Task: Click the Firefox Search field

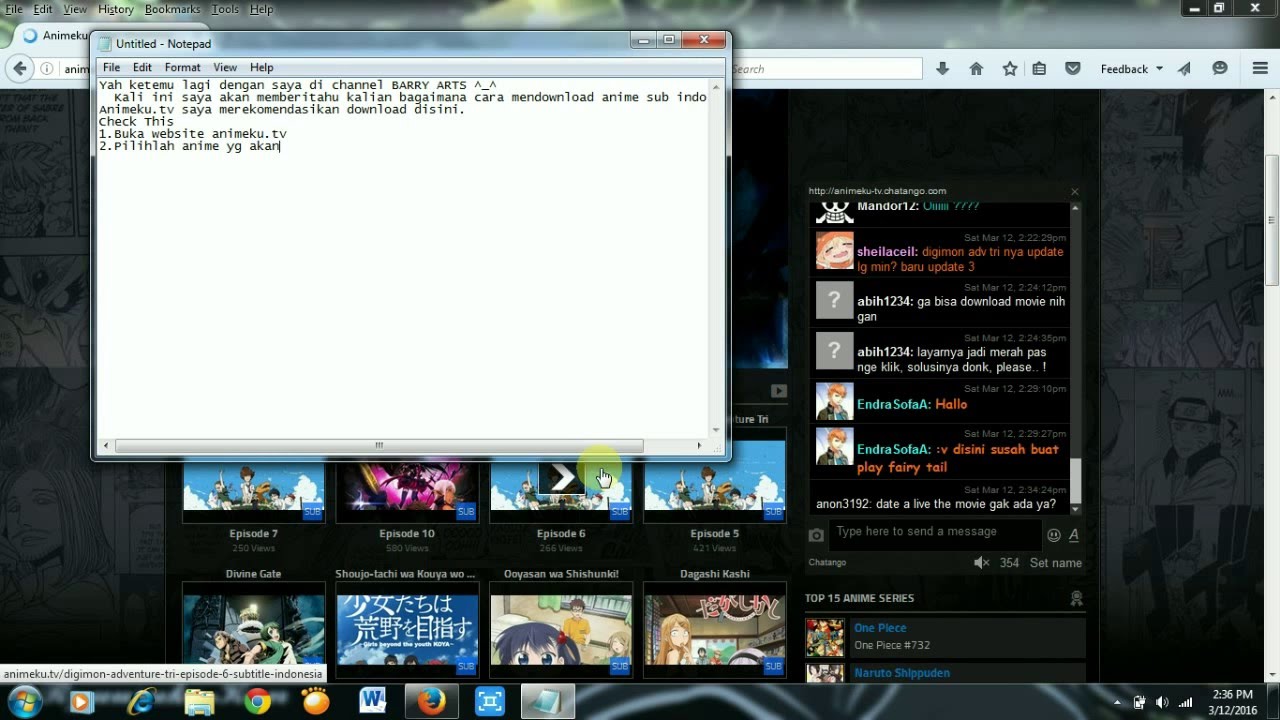Action: click(x=826, y=69)
